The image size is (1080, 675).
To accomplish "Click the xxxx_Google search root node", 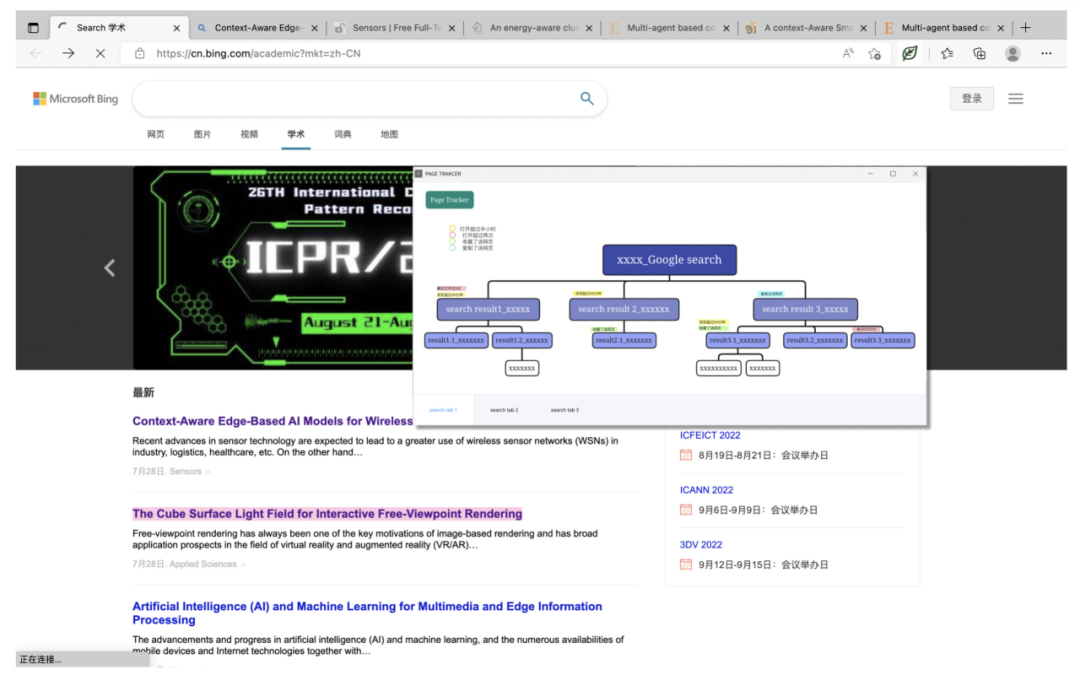I will coord(669,260).
